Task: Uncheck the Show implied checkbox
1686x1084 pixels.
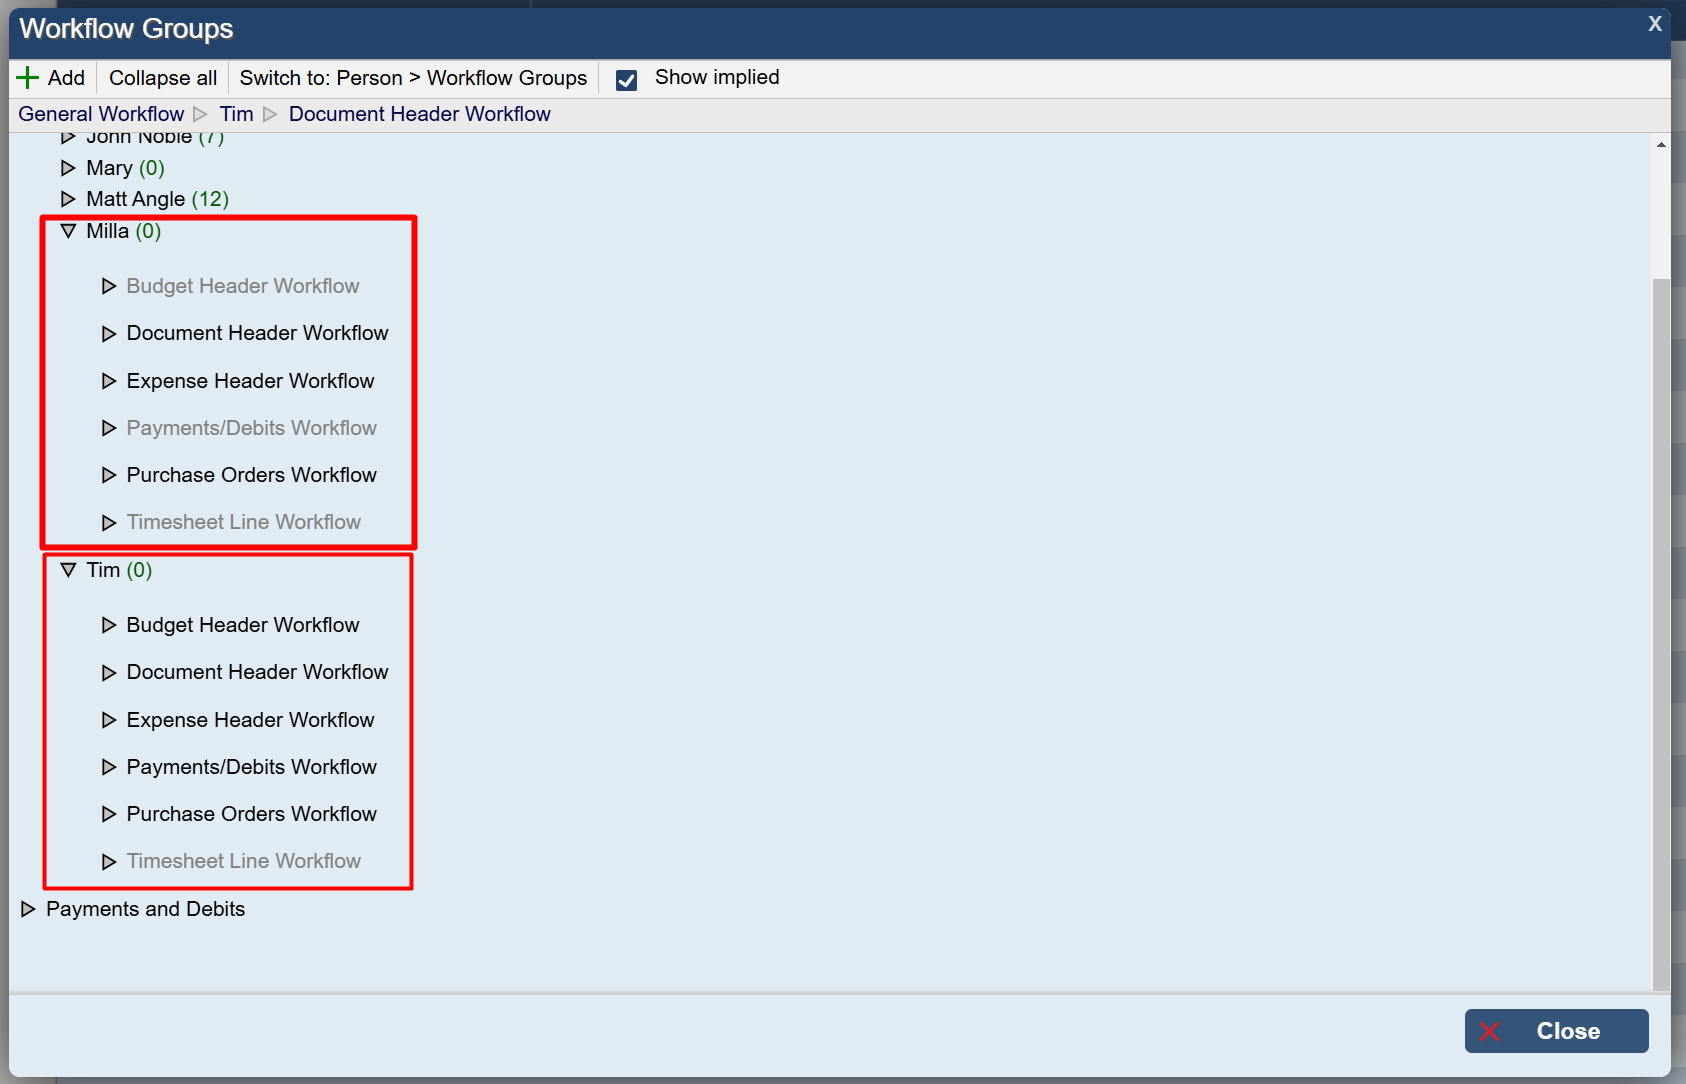Action: point(627,80)
